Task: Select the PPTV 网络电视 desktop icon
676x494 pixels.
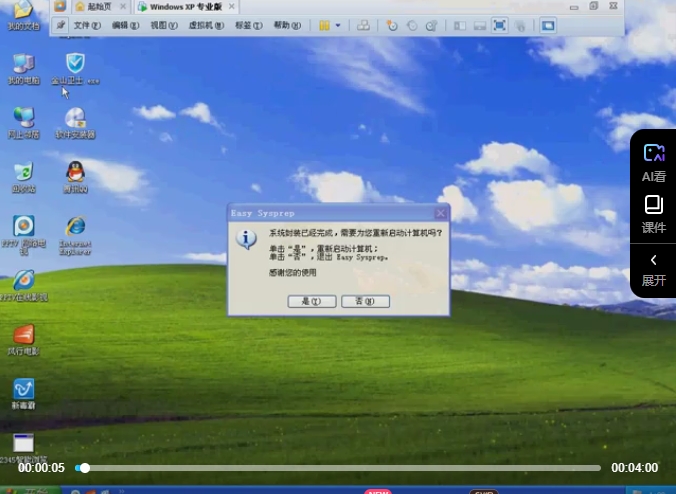Action: point(23,234)
